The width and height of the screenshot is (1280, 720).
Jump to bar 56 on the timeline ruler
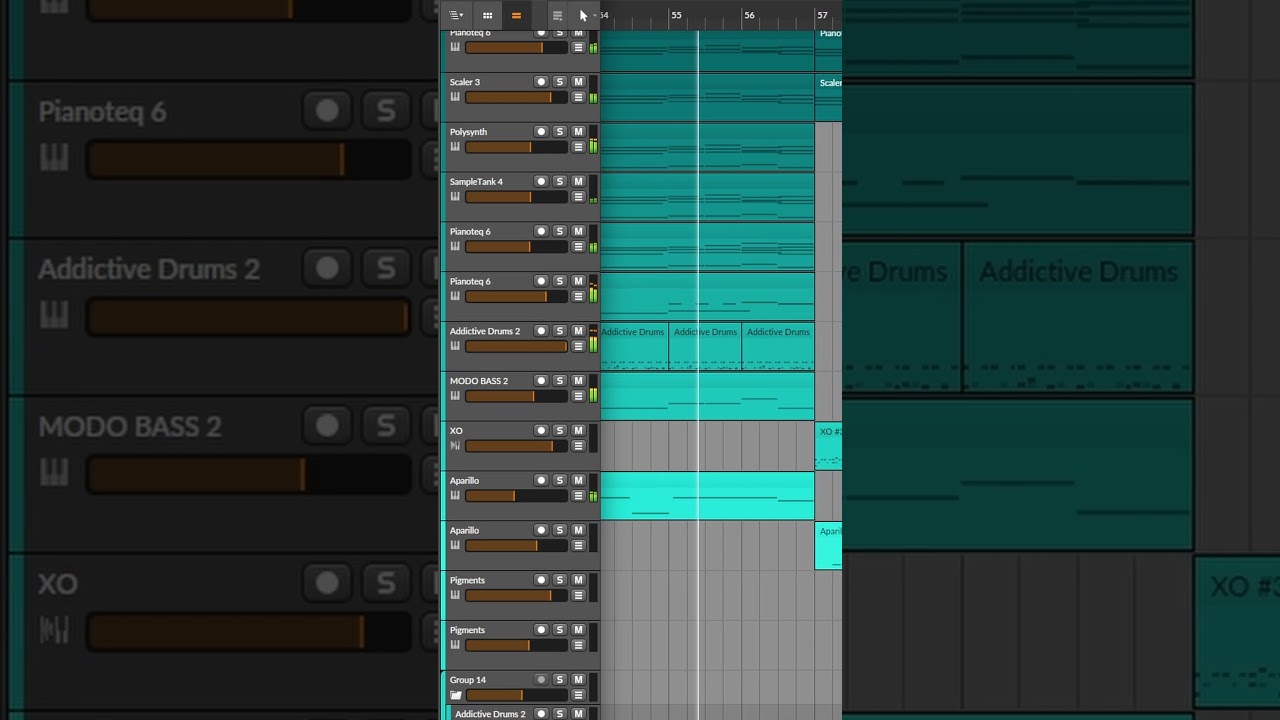pyautogui.click(x=749, y=15)
